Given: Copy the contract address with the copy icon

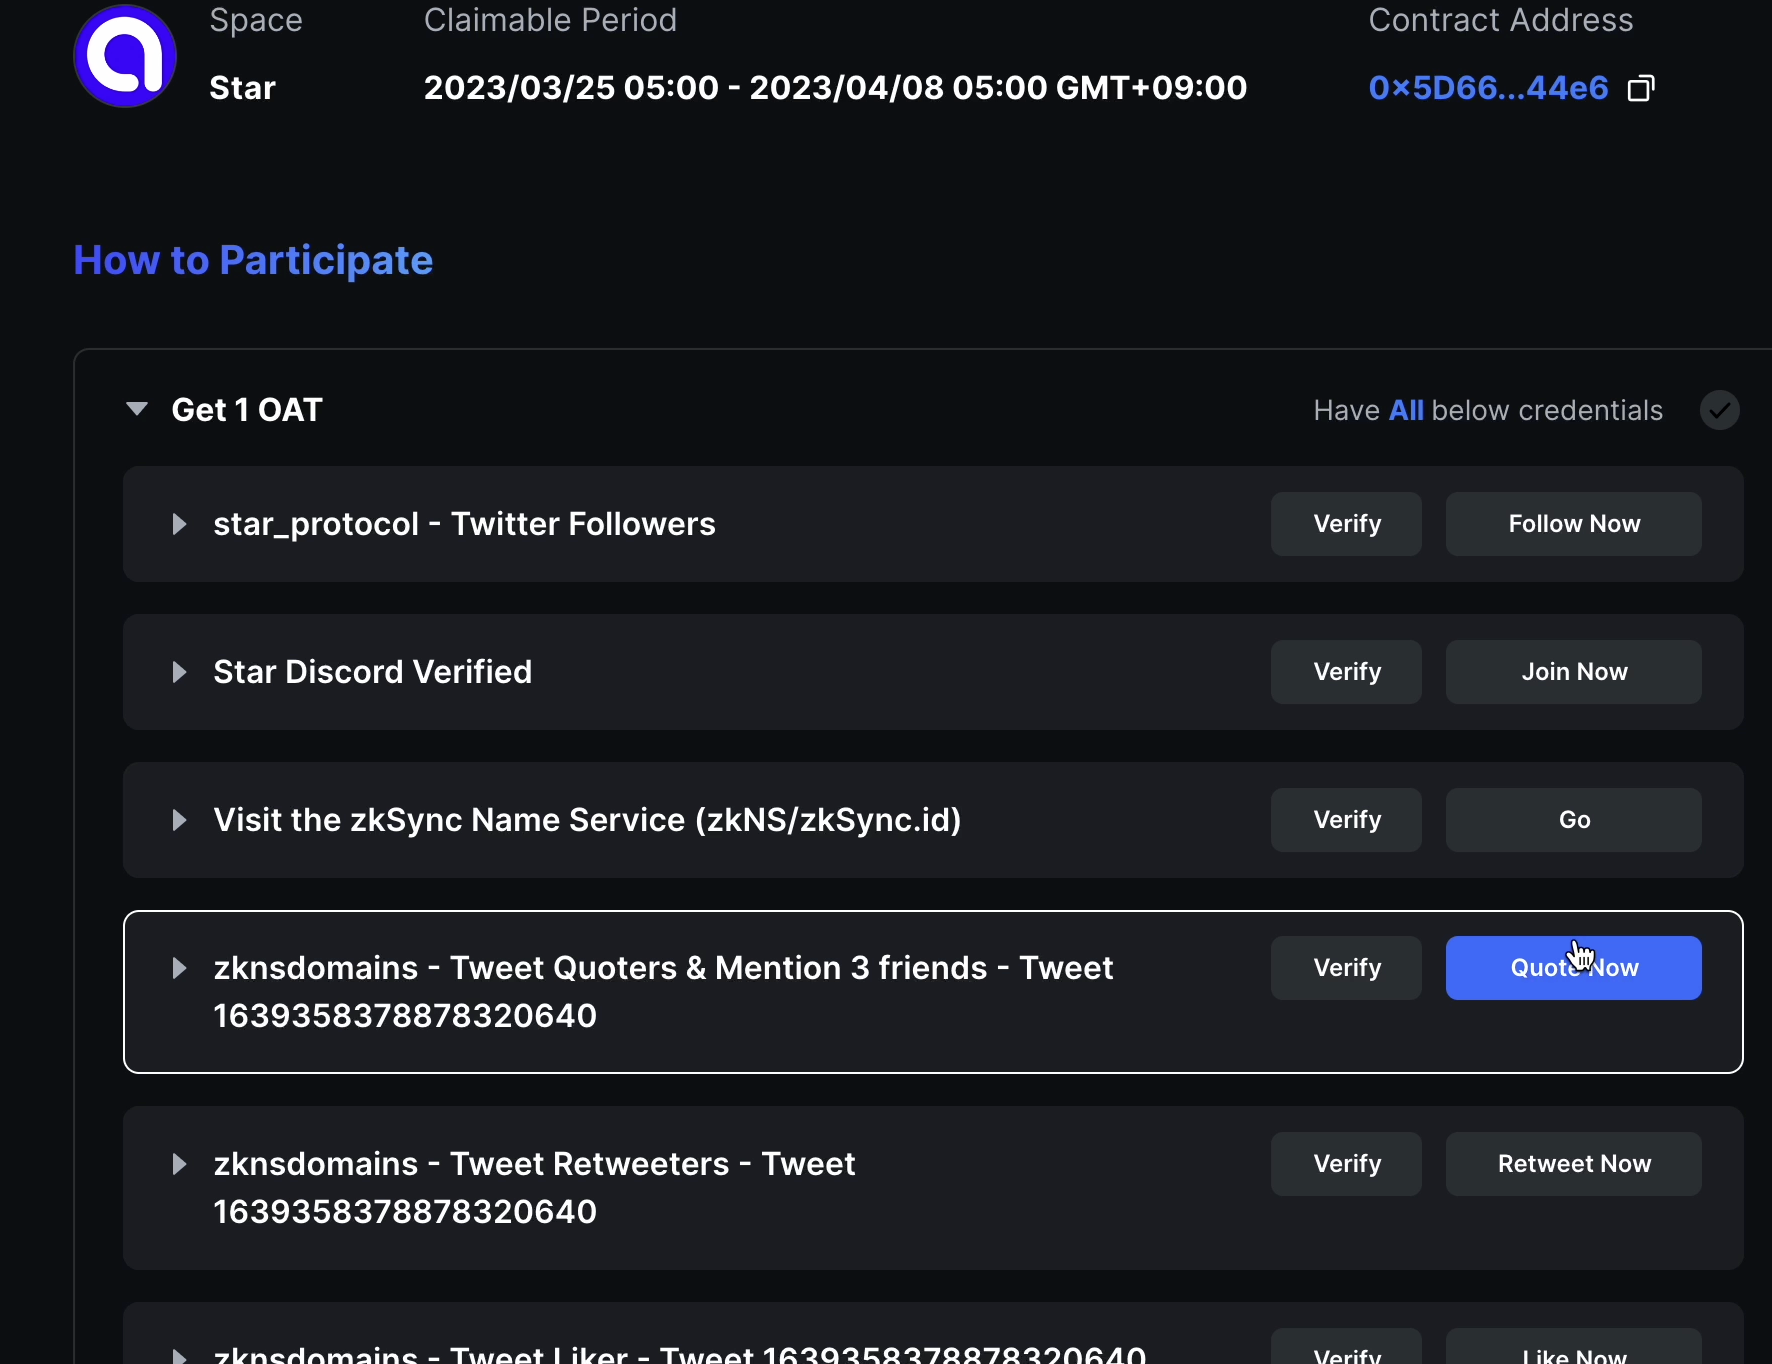Looking at the screenshot, I should click(1641, 88).
